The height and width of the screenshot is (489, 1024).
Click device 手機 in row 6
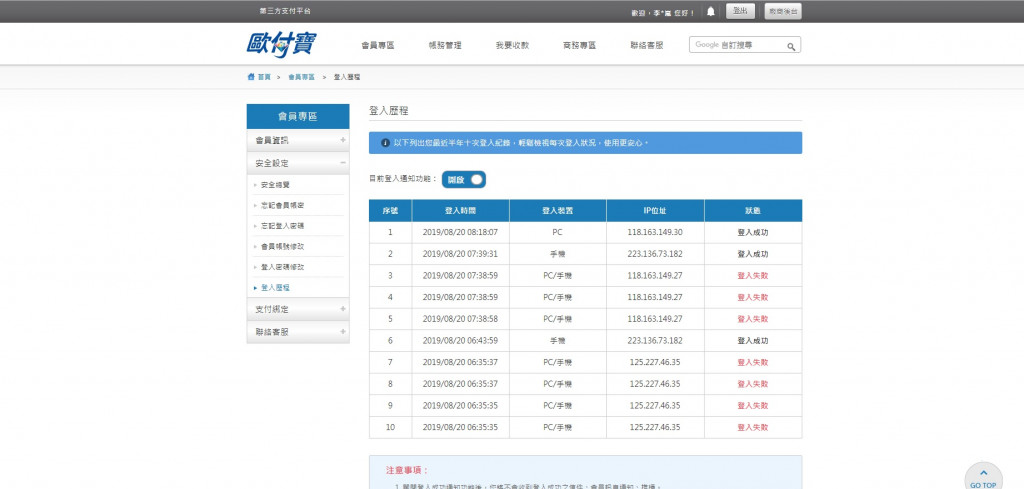click(x=558, y=341)
